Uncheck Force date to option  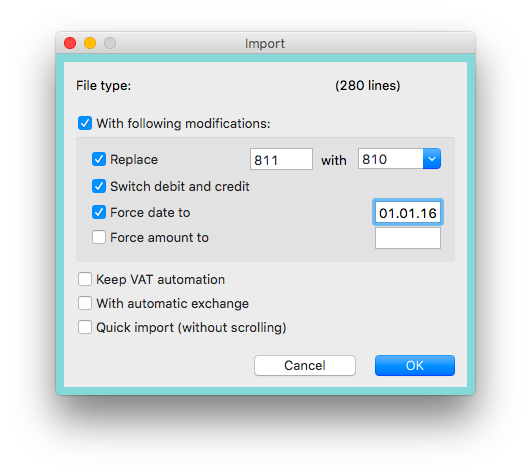click(99, 212)
